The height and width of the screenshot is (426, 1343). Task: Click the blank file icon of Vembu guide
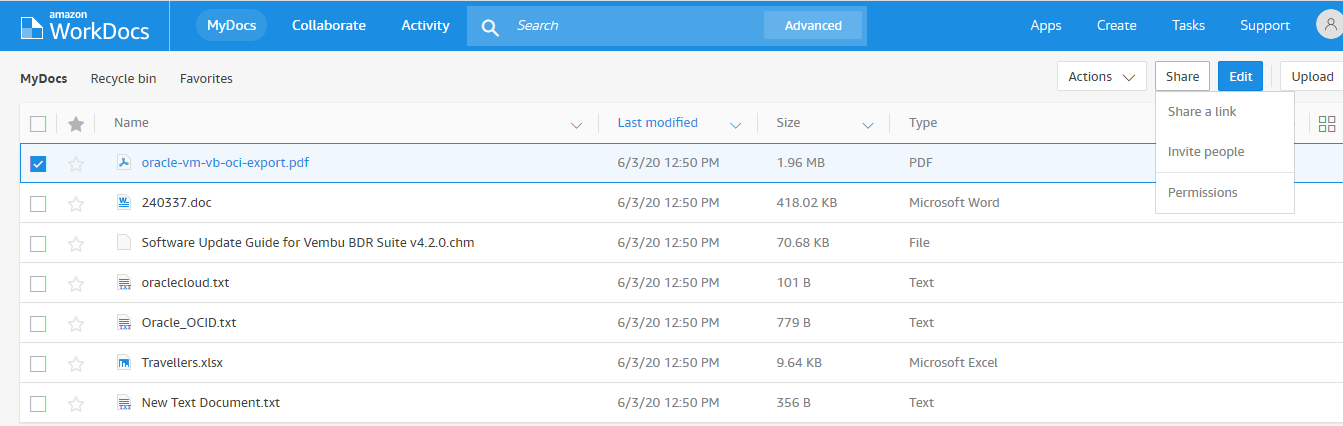pos(124,243)
